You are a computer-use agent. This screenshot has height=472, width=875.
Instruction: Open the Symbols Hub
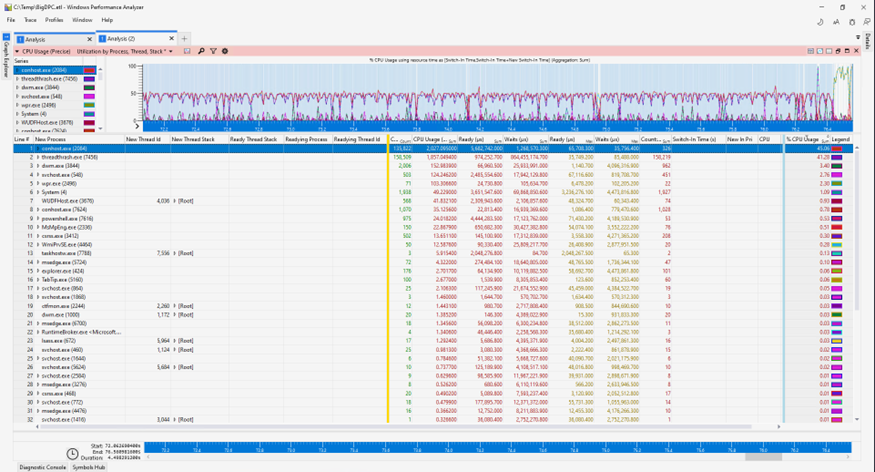(x=88, y=468)
